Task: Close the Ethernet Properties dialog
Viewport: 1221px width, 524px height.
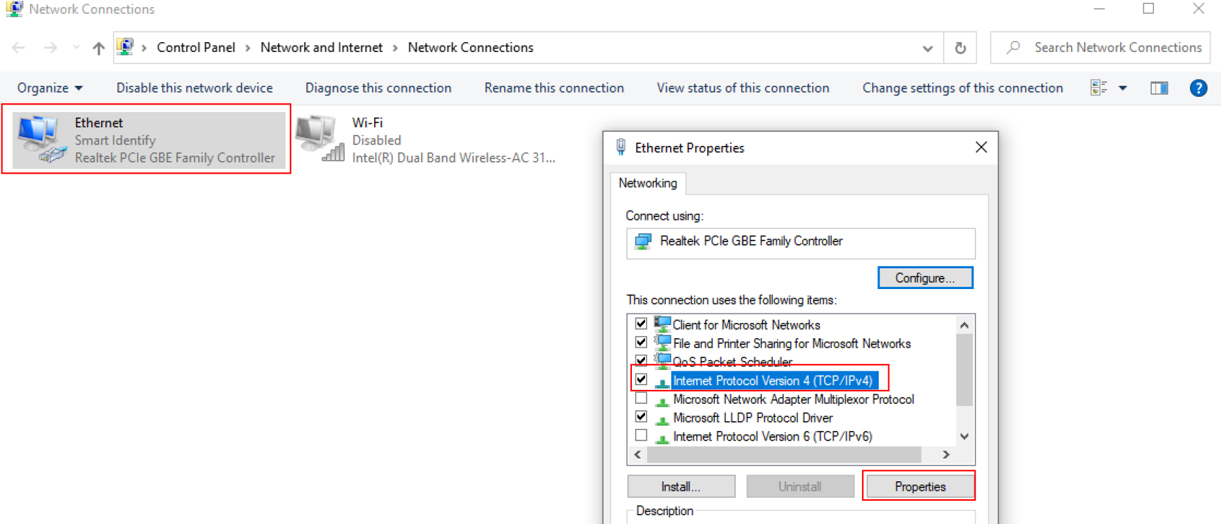Action: tap(981, 147)
